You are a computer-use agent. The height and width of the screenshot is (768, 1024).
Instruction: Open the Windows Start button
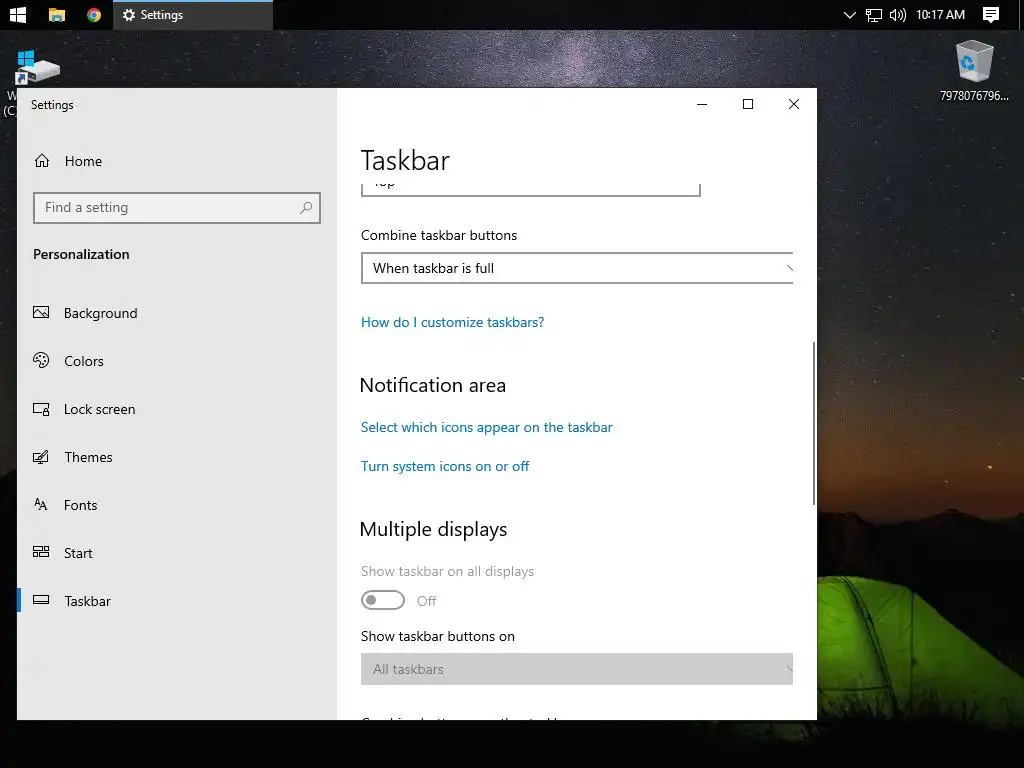point(18,14)
